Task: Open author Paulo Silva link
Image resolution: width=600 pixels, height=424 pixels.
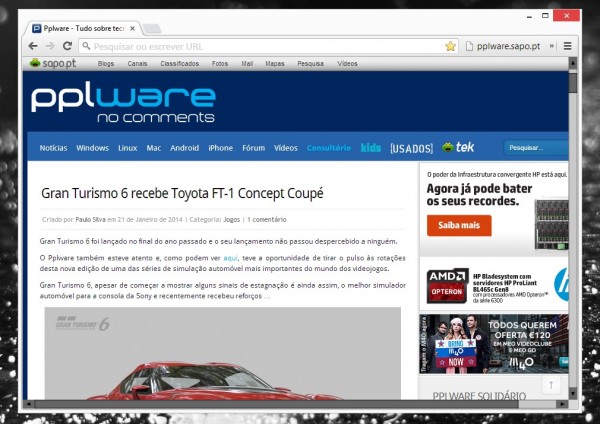Action: pyautogui.click(x=90, y=220)
